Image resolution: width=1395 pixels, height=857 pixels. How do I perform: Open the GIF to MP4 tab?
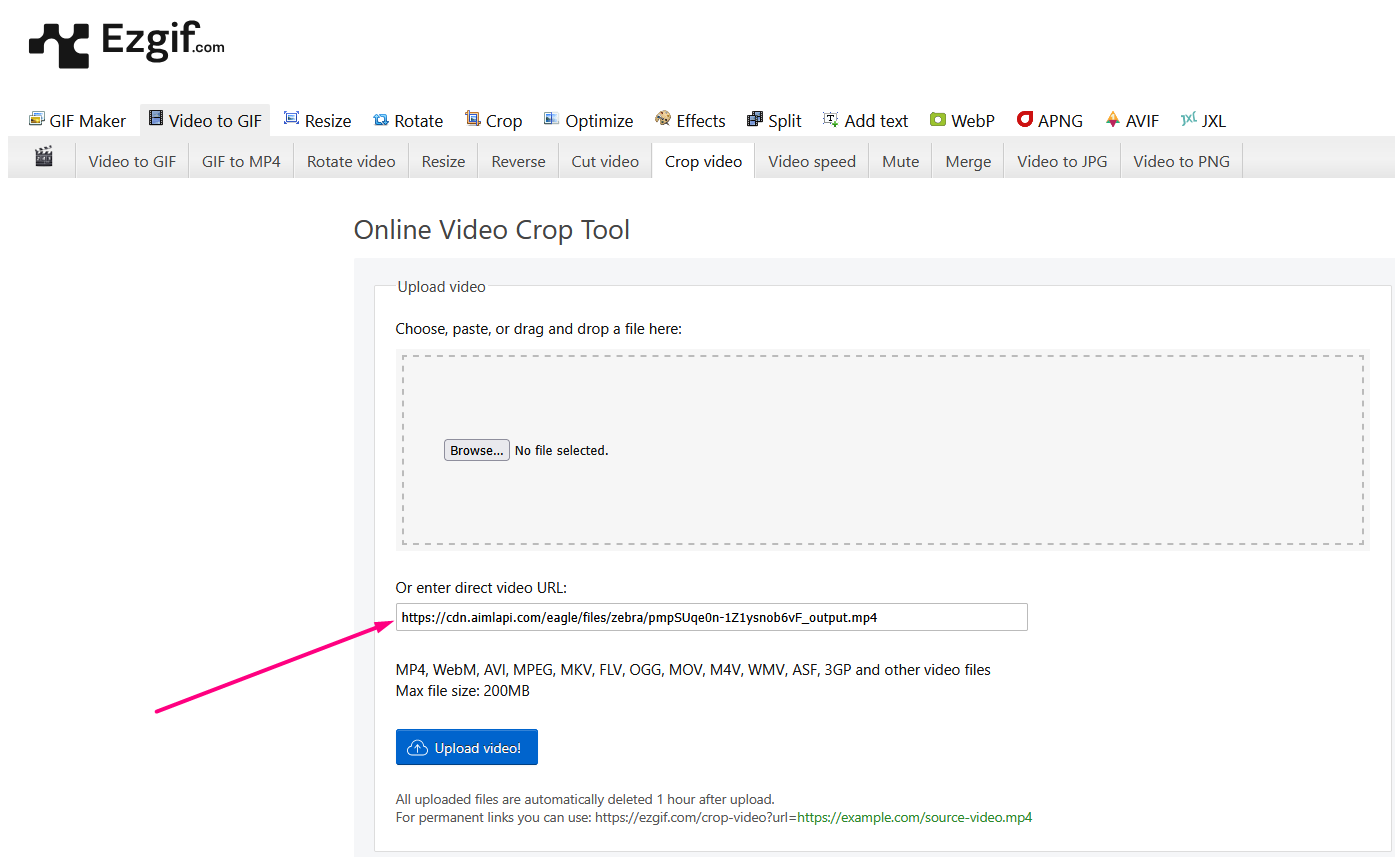coord(241,161)
